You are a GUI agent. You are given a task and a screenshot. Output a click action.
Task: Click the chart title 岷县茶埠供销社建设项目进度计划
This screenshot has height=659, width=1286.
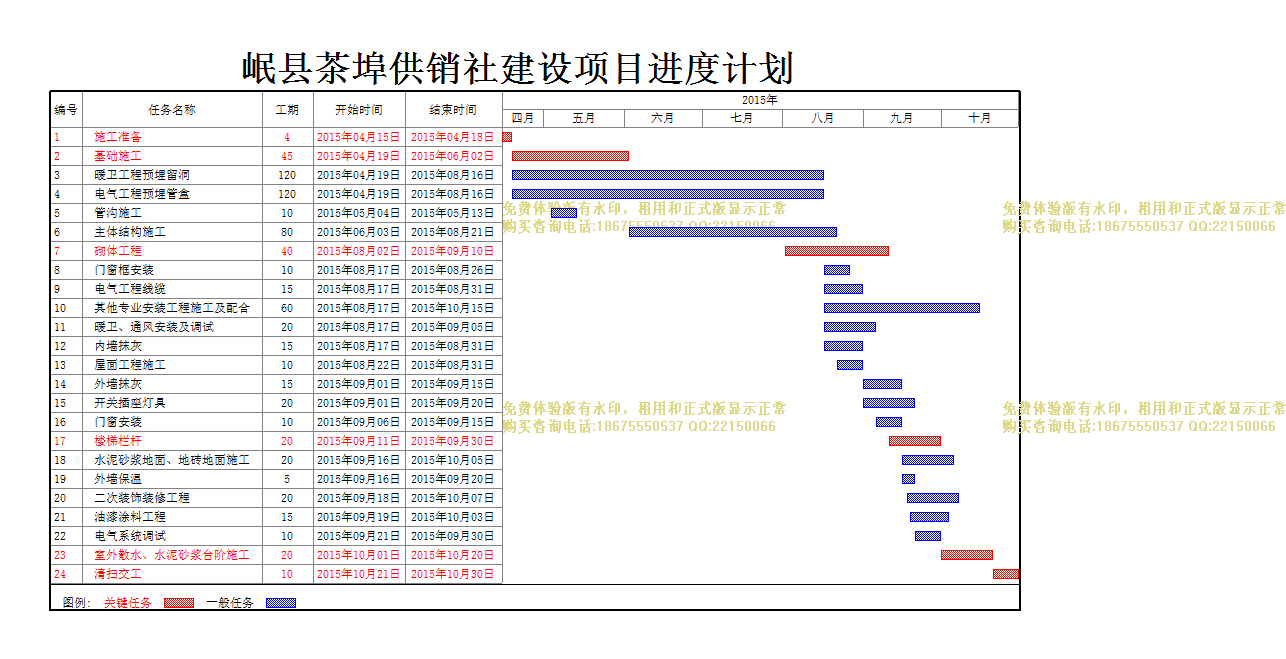coord(517,68)
